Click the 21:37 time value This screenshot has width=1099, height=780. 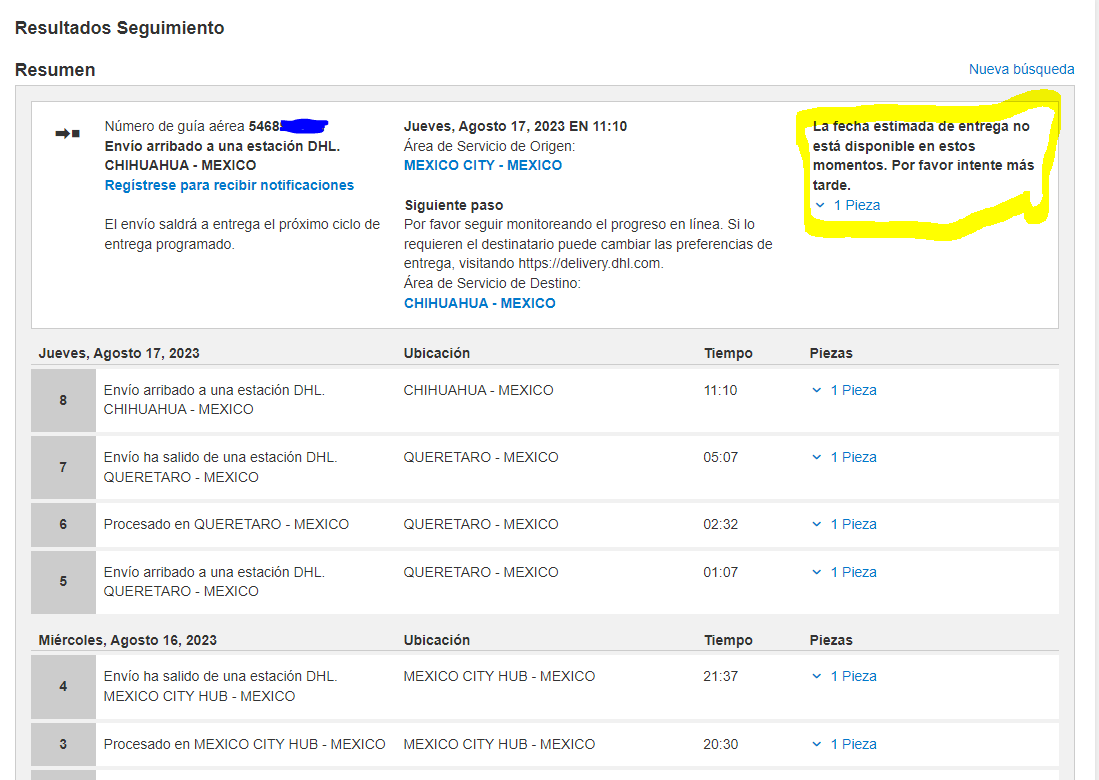(721, 676)
